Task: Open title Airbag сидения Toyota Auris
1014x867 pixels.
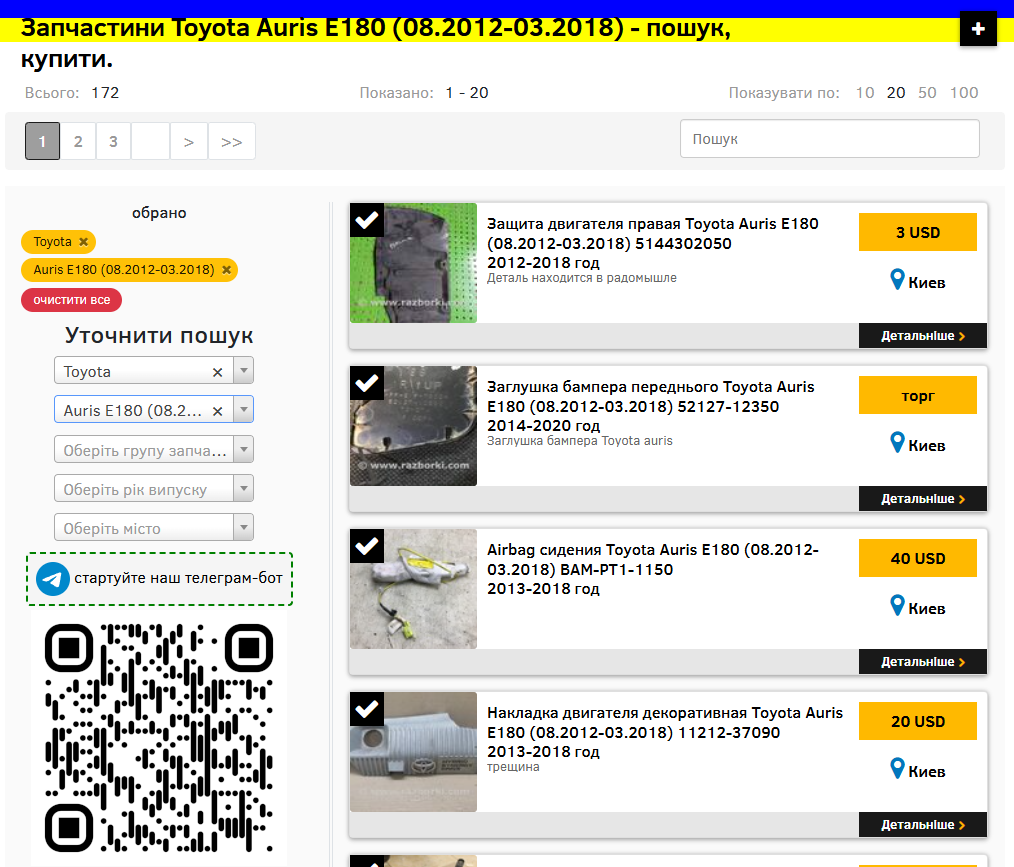Action: (x=653, y=569)
